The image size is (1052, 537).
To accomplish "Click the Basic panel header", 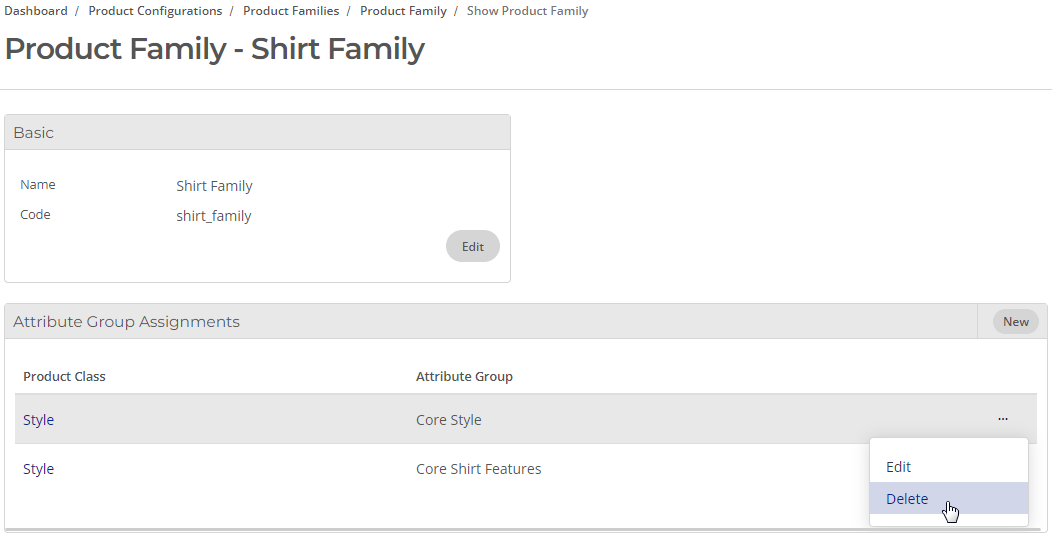I will tap(258, 132).
